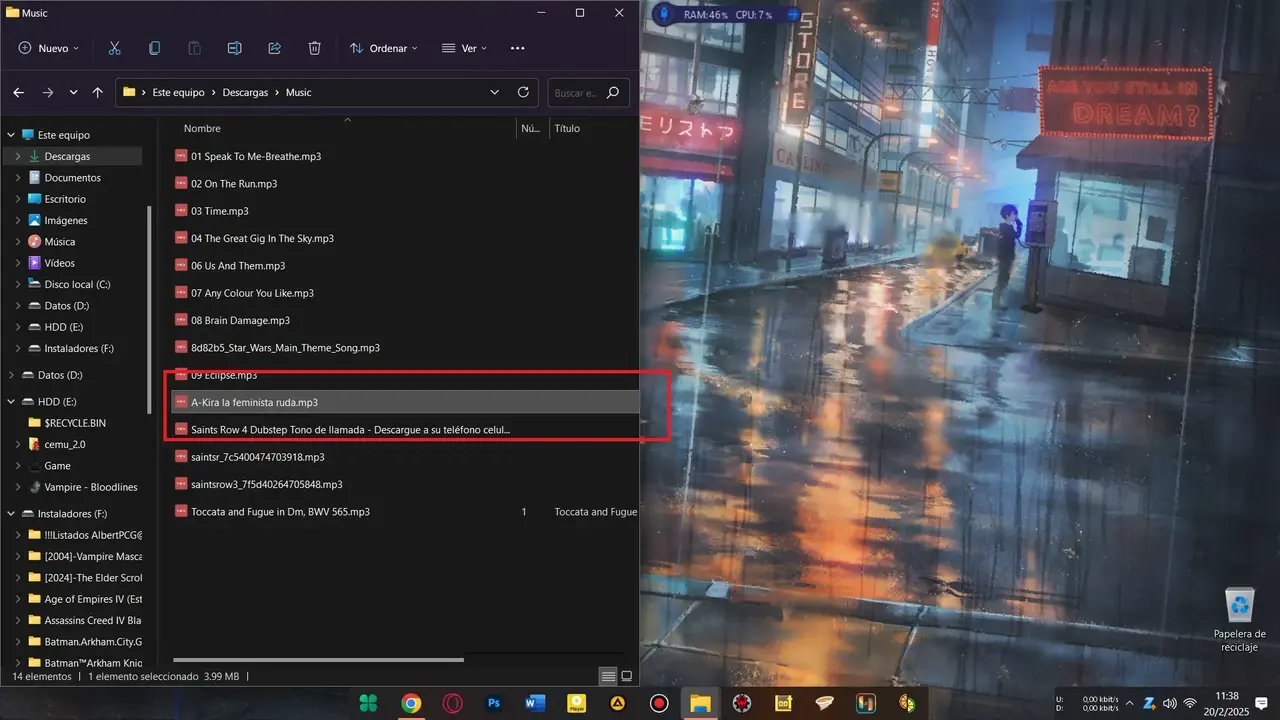Collapse the Este equipo tree node
Image resolution: width=1280 pixels, height=720 pixels.
11,135
